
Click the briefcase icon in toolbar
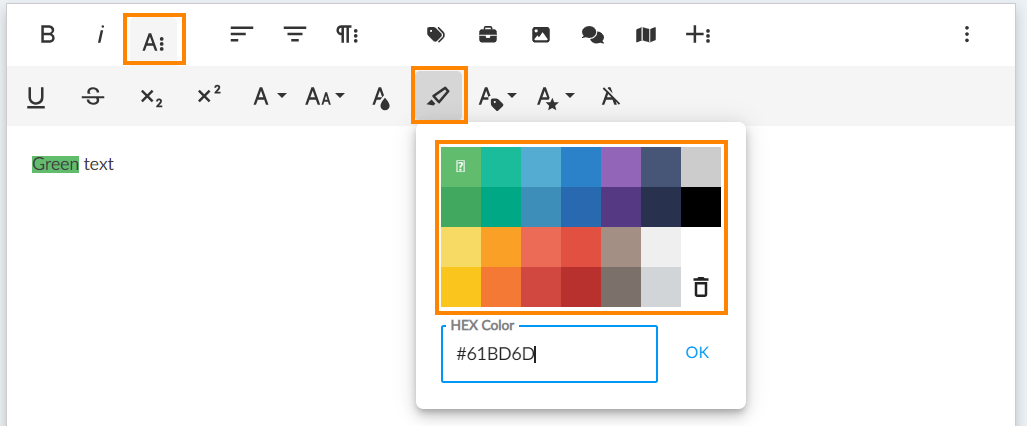(x=487, y=35)
